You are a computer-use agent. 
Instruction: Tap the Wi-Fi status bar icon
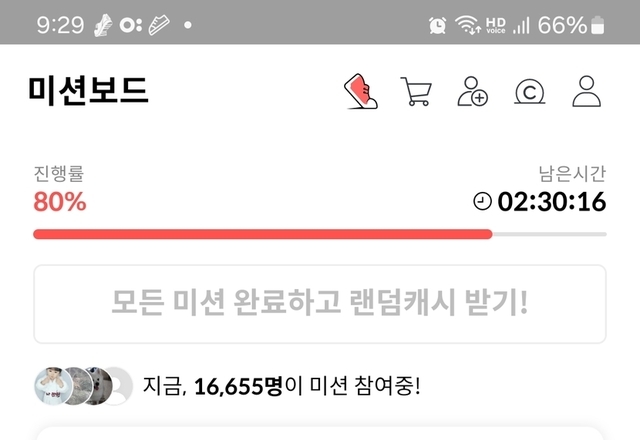pos(468,25)
